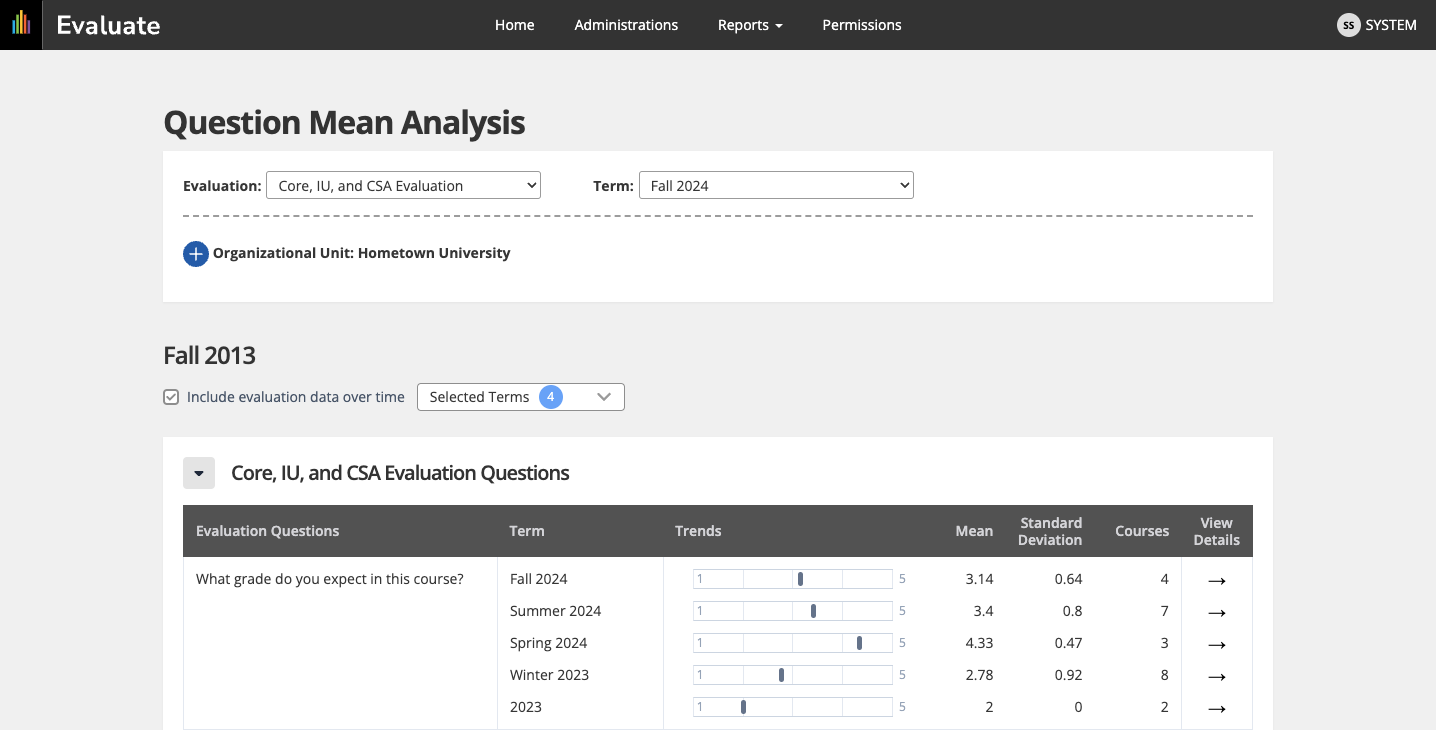The width and height of the screenshot is (1436, 730).
Task: Click the standard deviation value 0.92
Action: (x=1068, y=675)
